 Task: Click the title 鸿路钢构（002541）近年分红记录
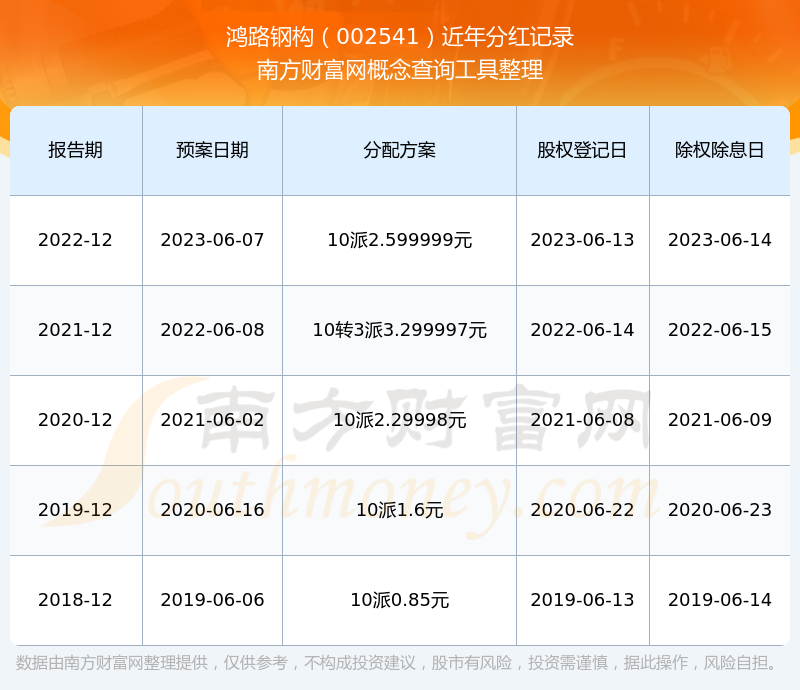(400, 37)
